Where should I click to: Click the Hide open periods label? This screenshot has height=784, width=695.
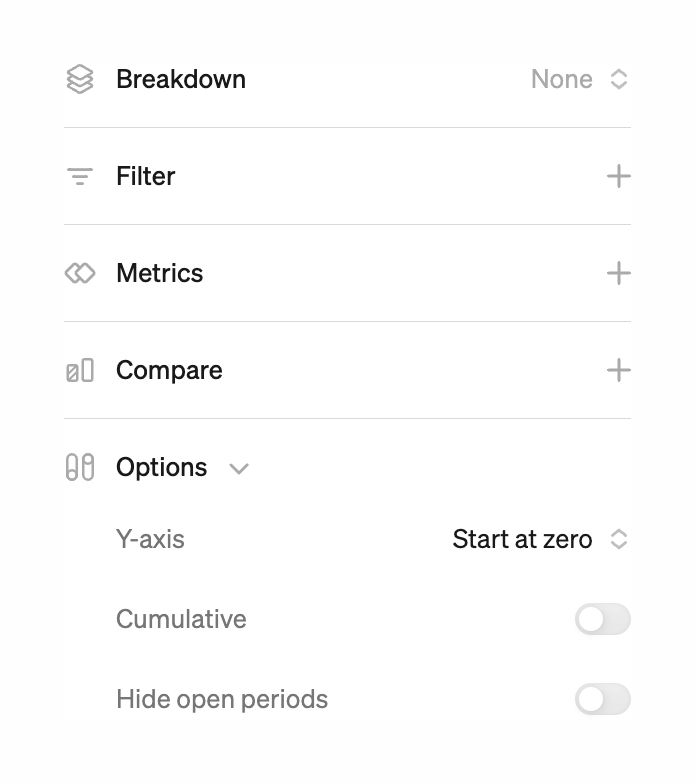tap(222, 699)
